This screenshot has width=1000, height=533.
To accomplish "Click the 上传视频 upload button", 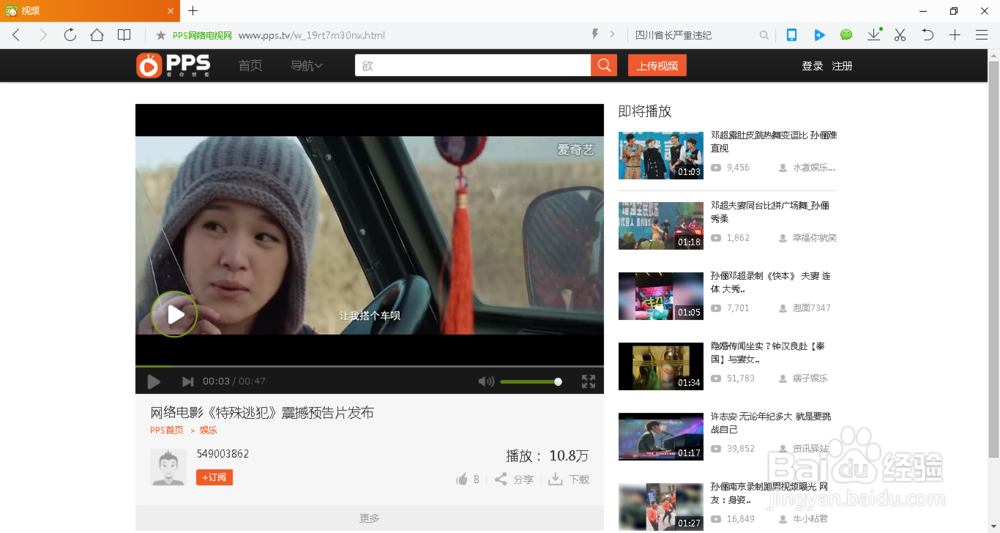I will point(657,65).
